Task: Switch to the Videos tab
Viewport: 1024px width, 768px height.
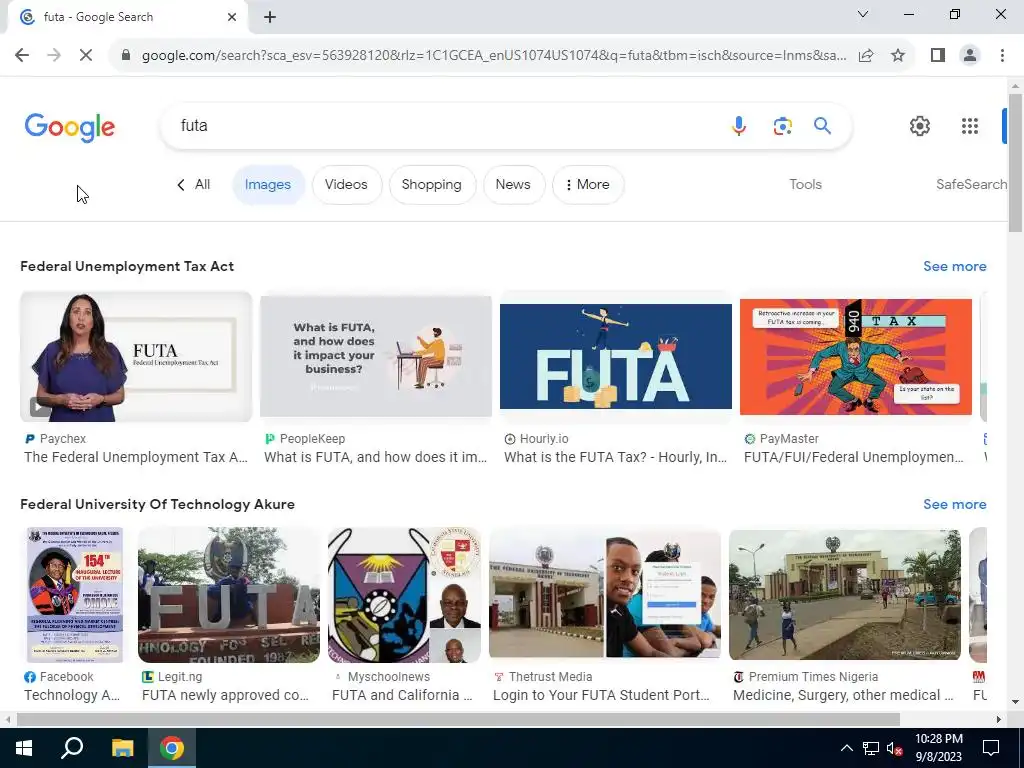Action: (x=346, y=185)
